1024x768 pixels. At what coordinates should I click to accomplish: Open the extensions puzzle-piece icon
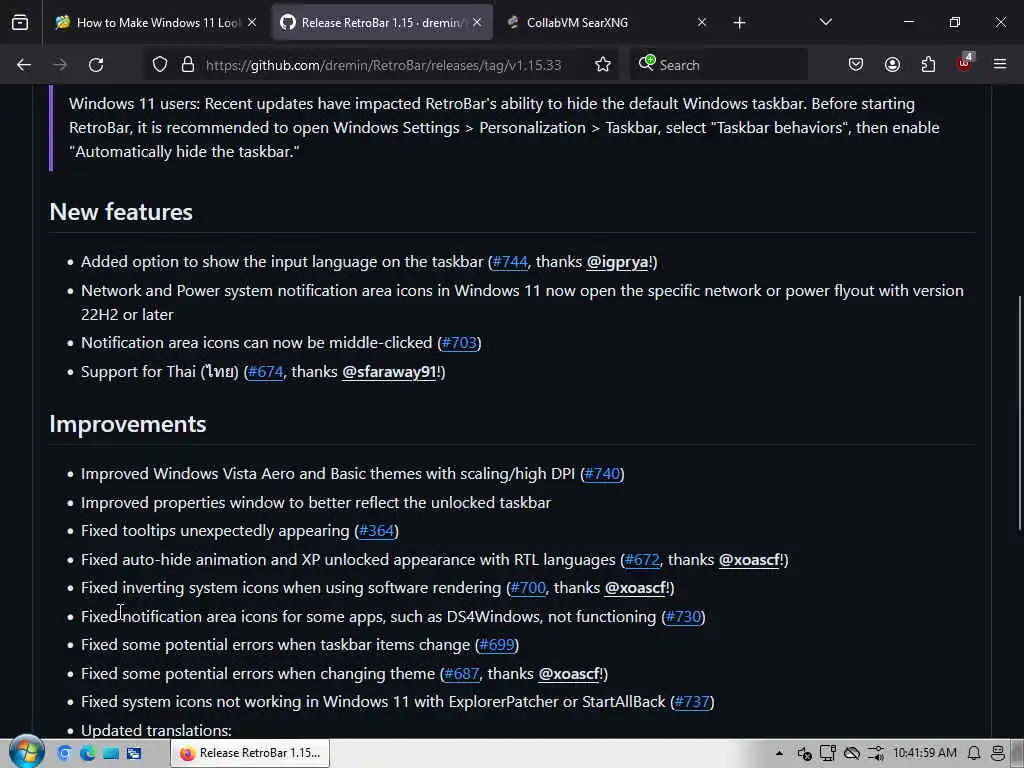pyautogui.click(x=928, y=65)
